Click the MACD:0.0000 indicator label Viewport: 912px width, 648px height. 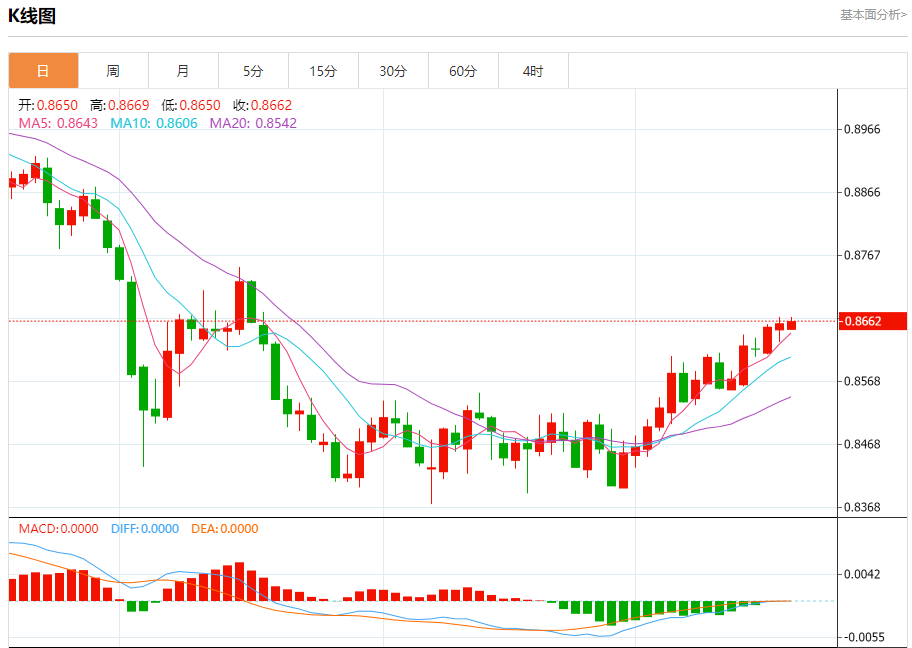[x=59, y=529]
